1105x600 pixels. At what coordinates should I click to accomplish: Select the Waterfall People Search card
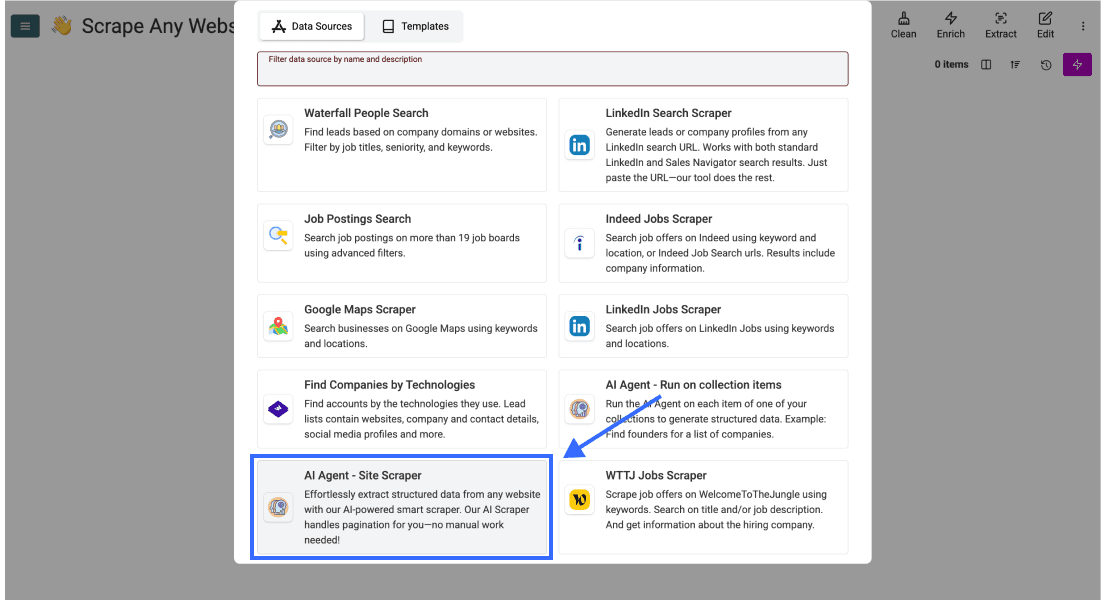(x=402, y=145)
